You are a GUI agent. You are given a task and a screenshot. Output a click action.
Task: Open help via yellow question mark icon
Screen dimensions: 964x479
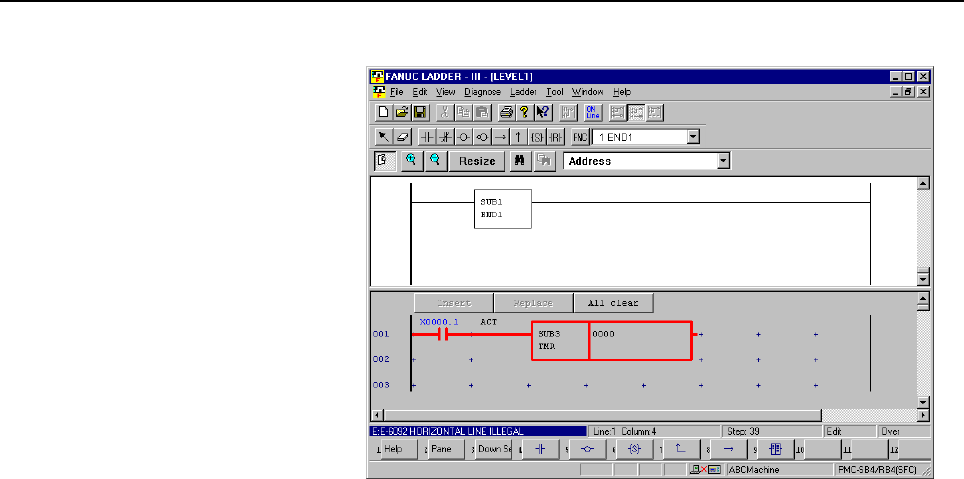click(524, 112)
